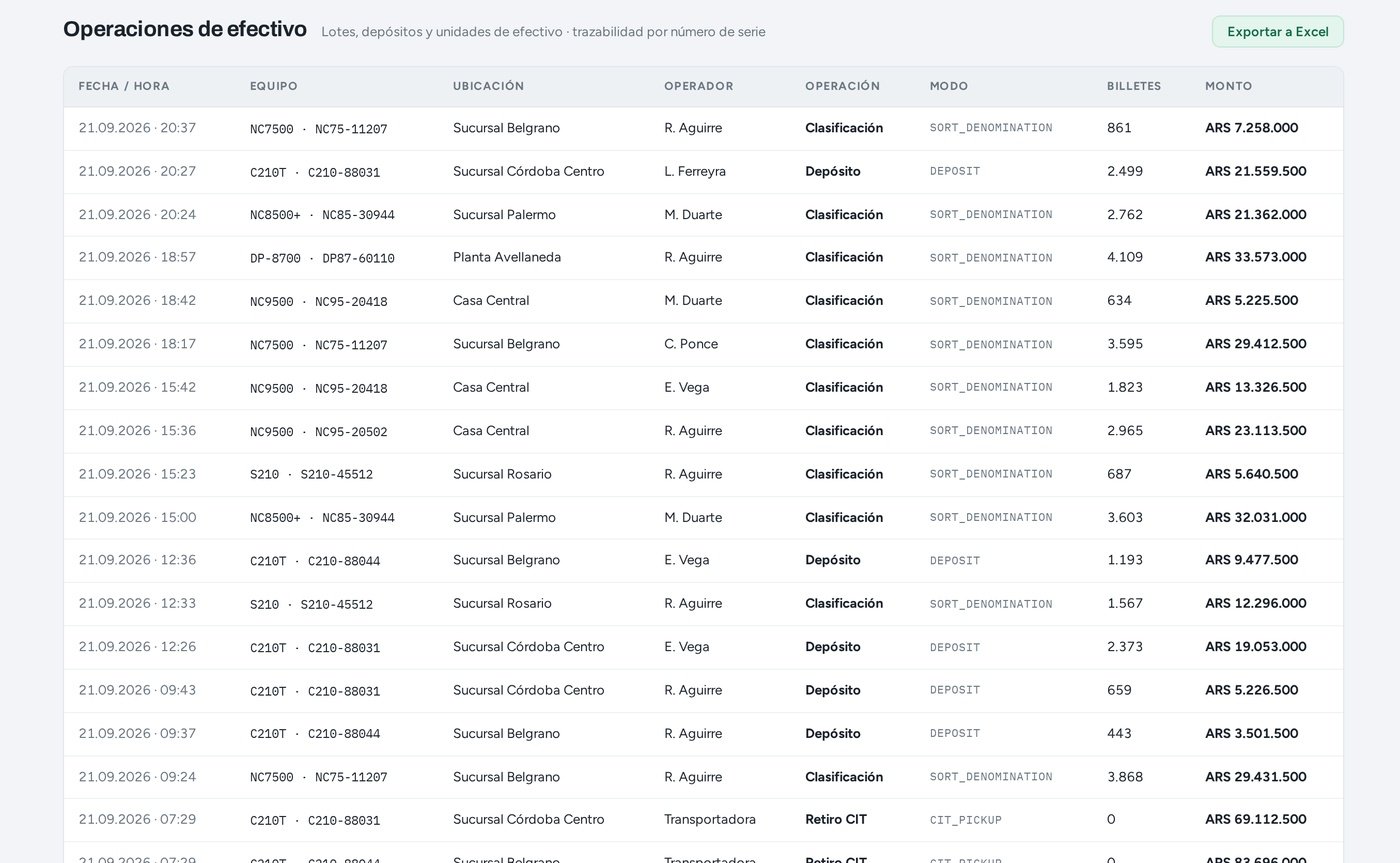Click the Exportar a Excel button
This screenshot has height=863, width=1400.
1277,31
